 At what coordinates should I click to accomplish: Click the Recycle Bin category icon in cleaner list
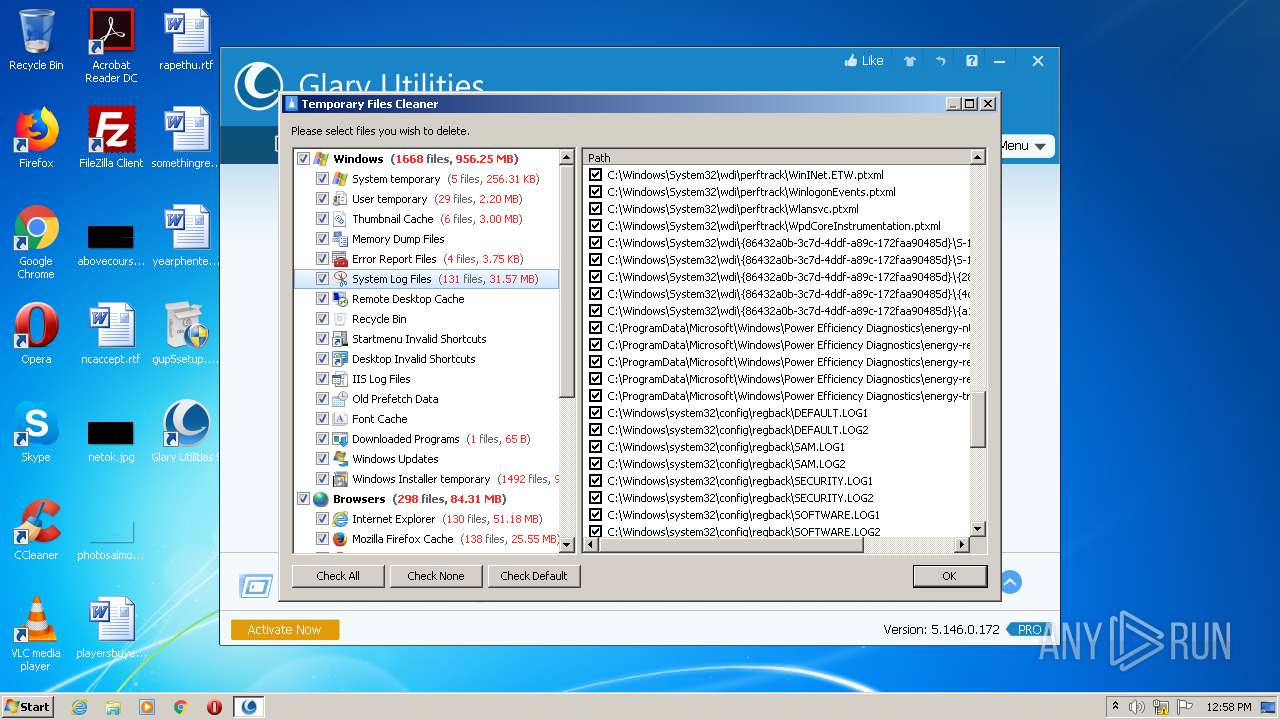pos(340,319)
